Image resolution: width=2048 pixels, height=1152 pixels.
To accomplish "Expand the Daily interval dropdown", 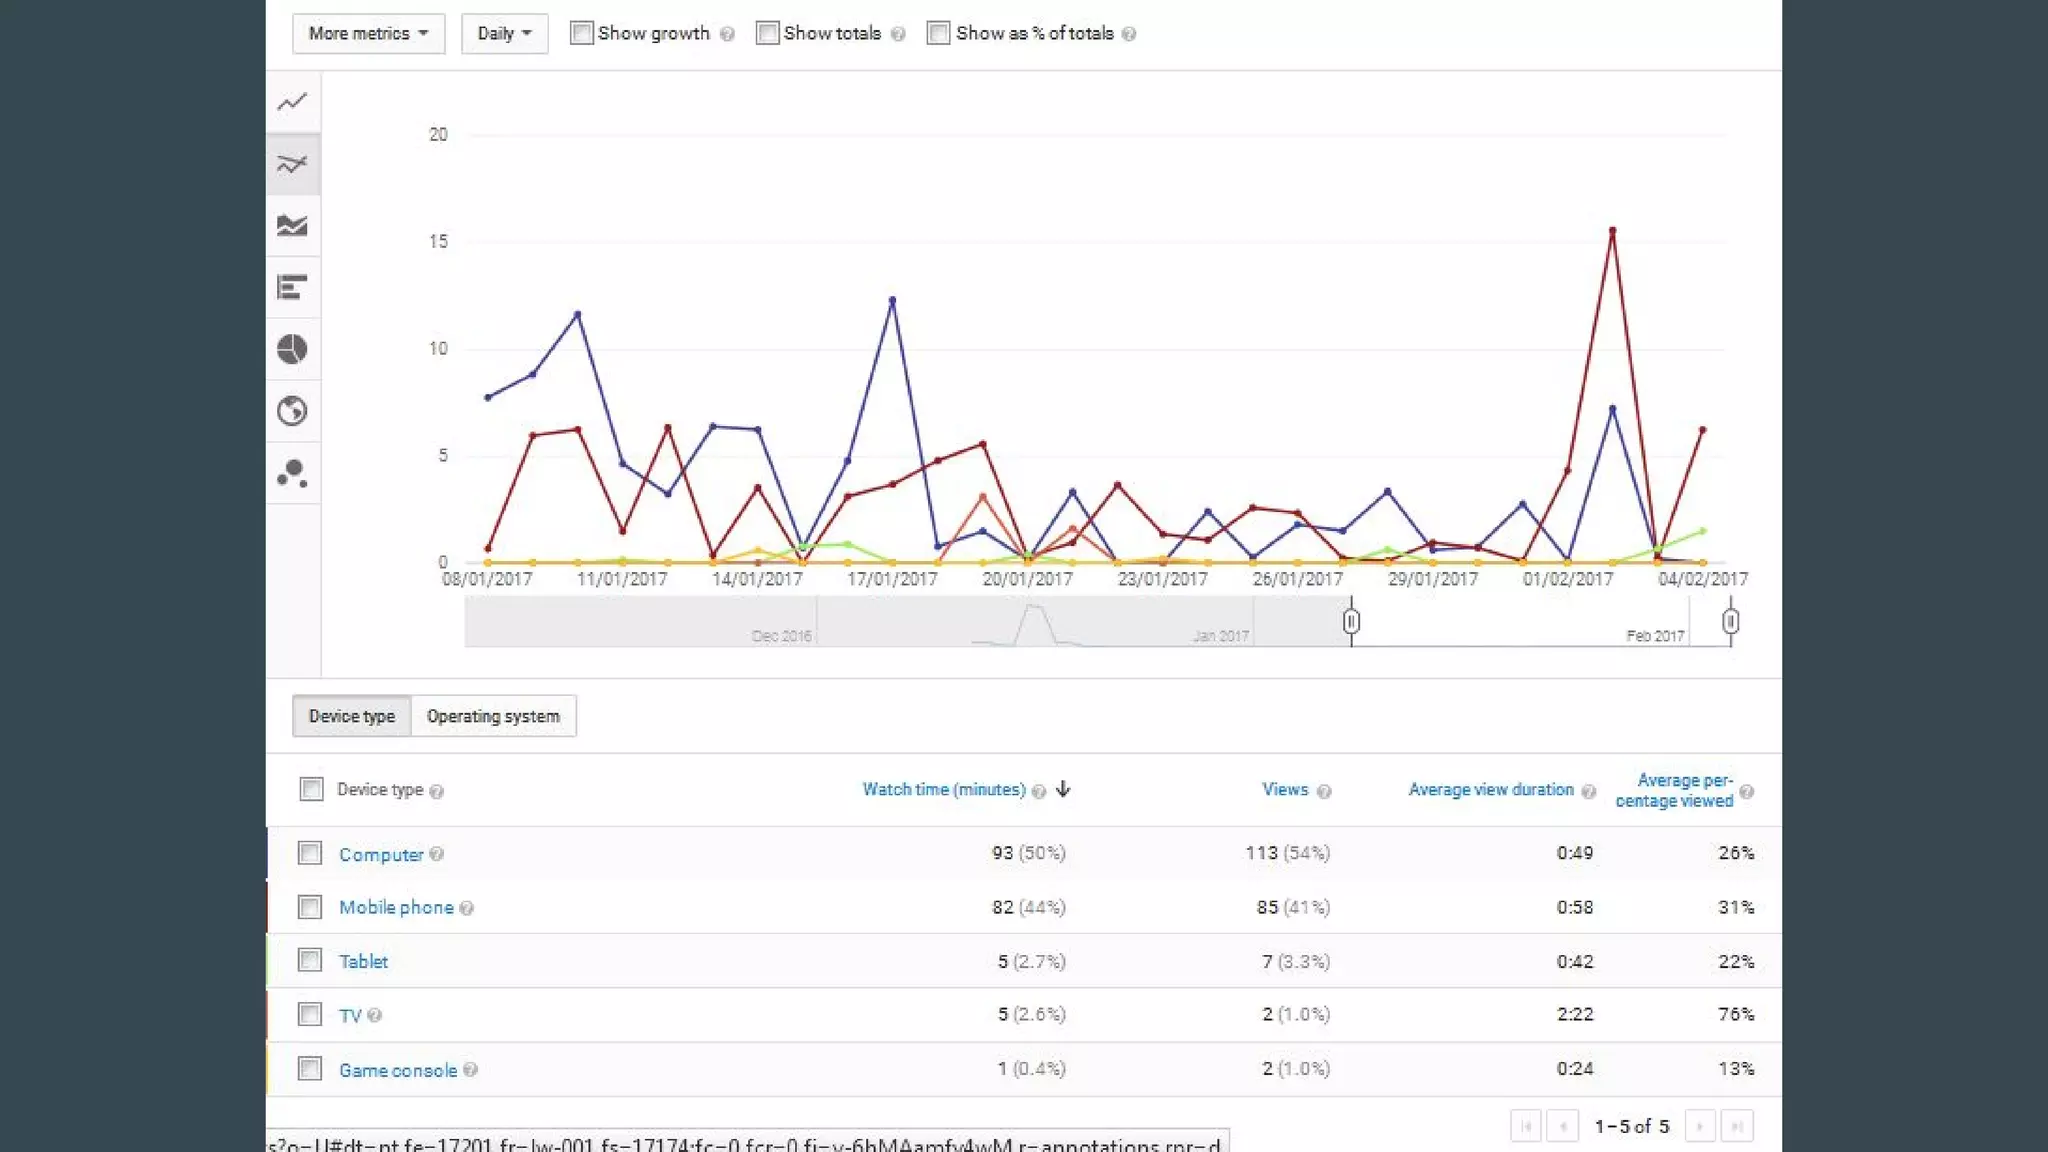I will [504, 33].
